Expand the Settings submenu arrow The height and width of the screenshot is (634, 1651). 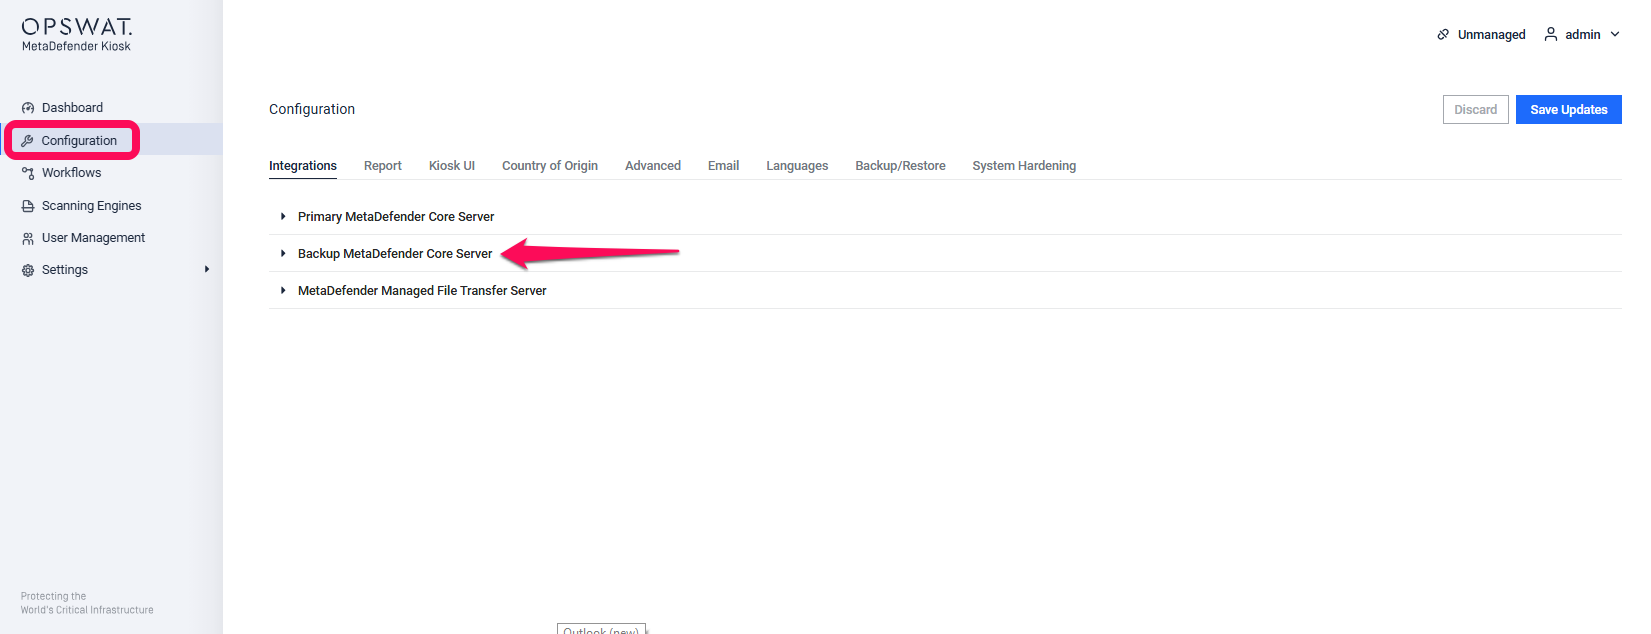pos(207,269)
